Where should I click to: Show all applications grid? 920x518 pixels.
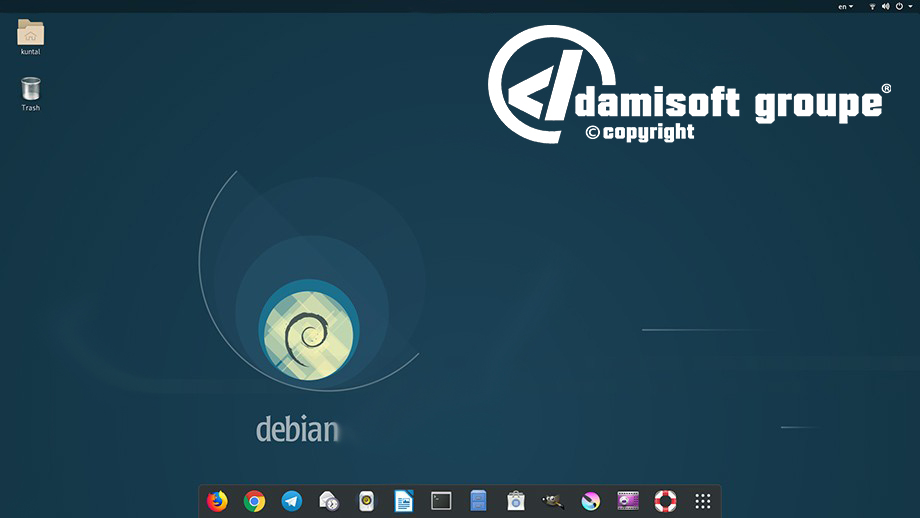[703, 501]
